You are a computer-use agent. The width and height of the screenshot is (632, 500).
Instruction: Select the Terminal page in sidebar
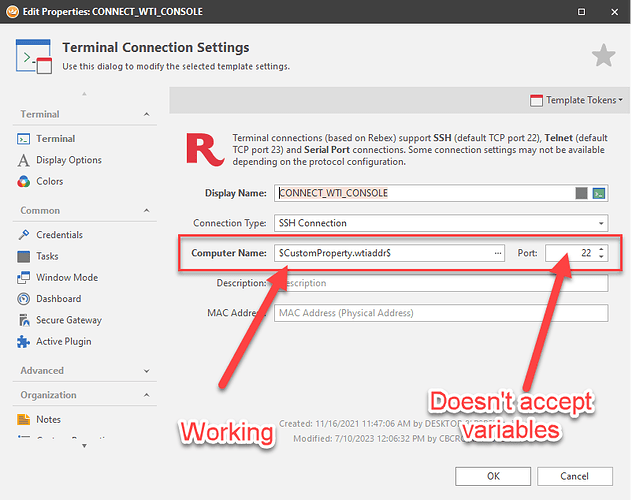[x=55, y=139]
